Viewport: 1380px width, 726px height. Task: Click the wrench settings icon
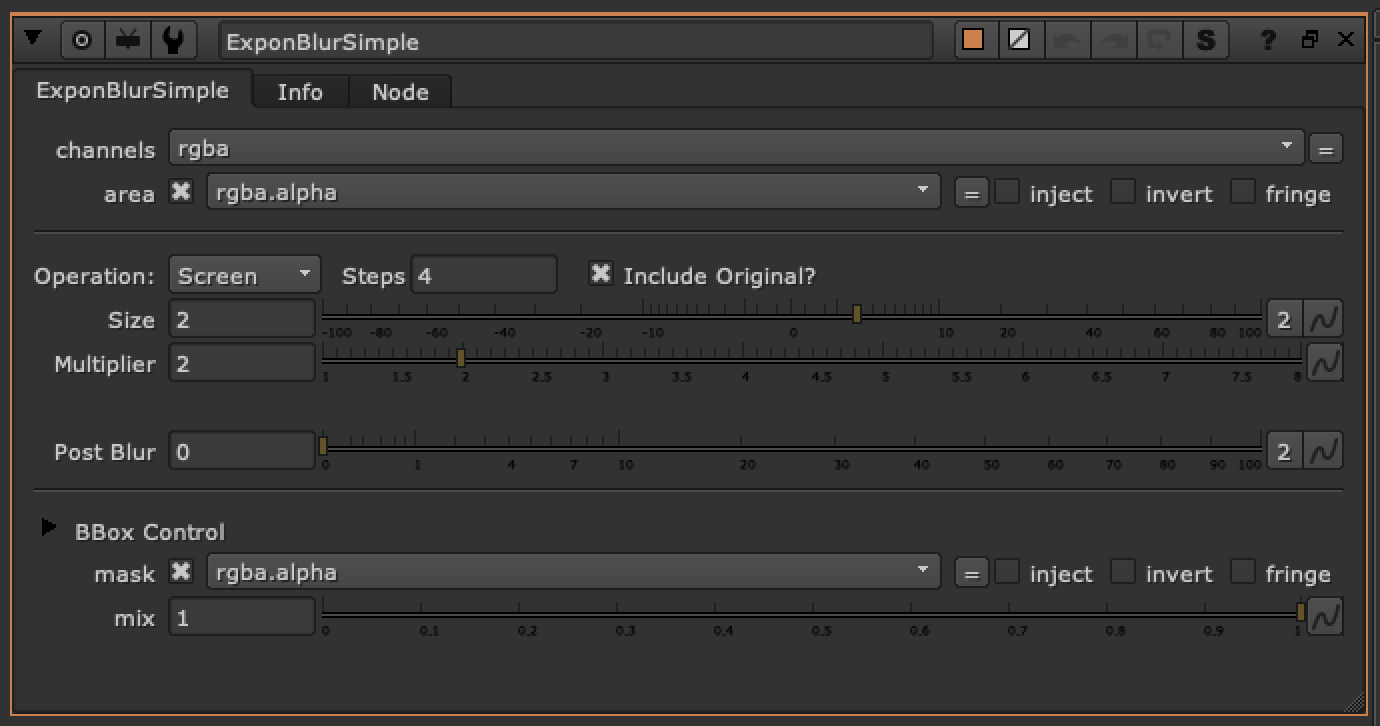[x=172, y=41]
